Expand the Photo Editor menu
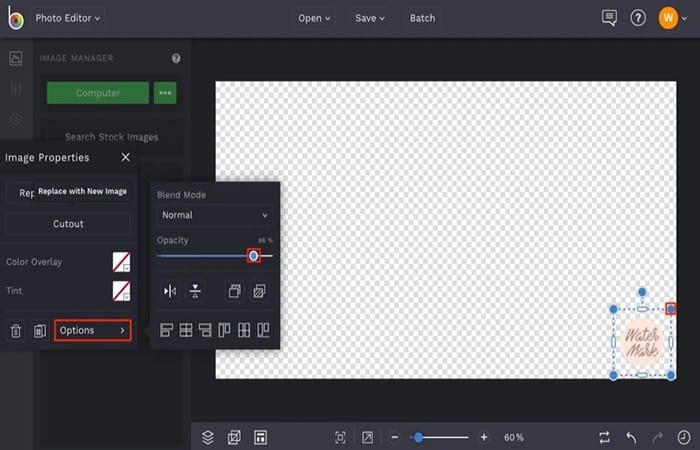 click(68, 18)
